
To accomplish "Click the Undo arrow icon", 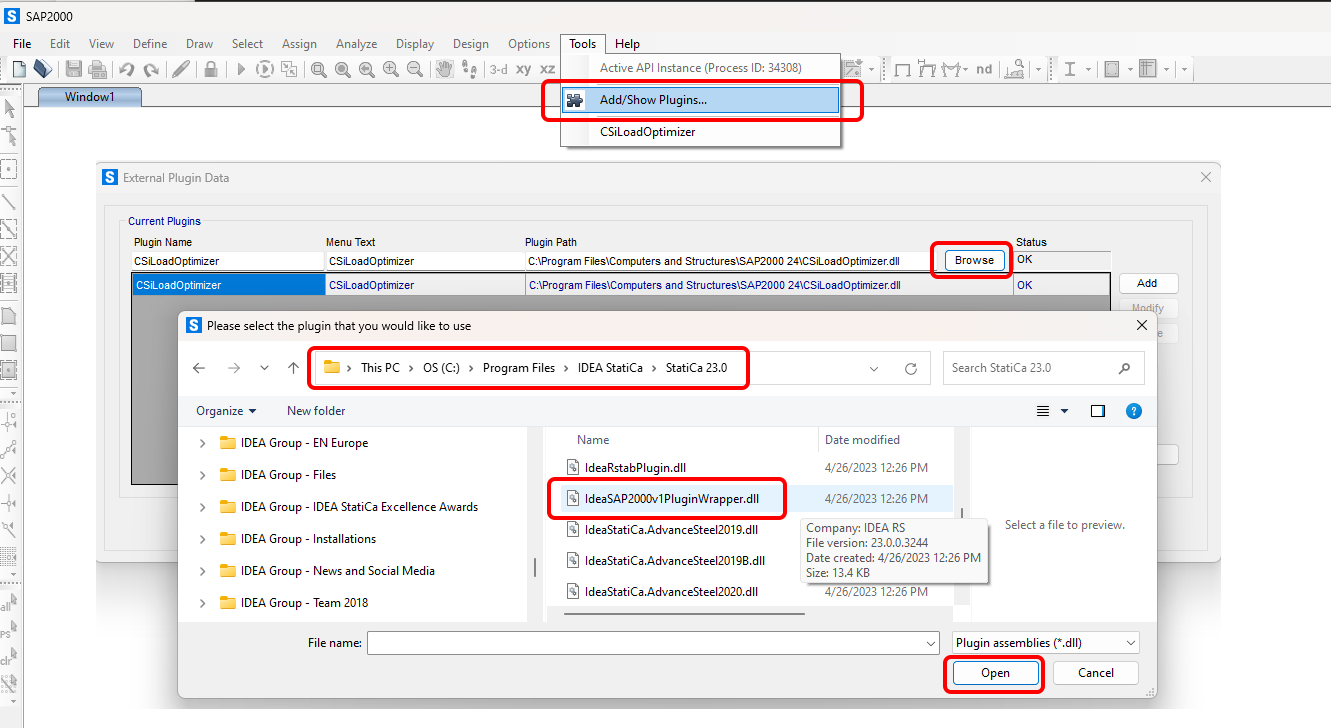I will [x=127, y=69].
